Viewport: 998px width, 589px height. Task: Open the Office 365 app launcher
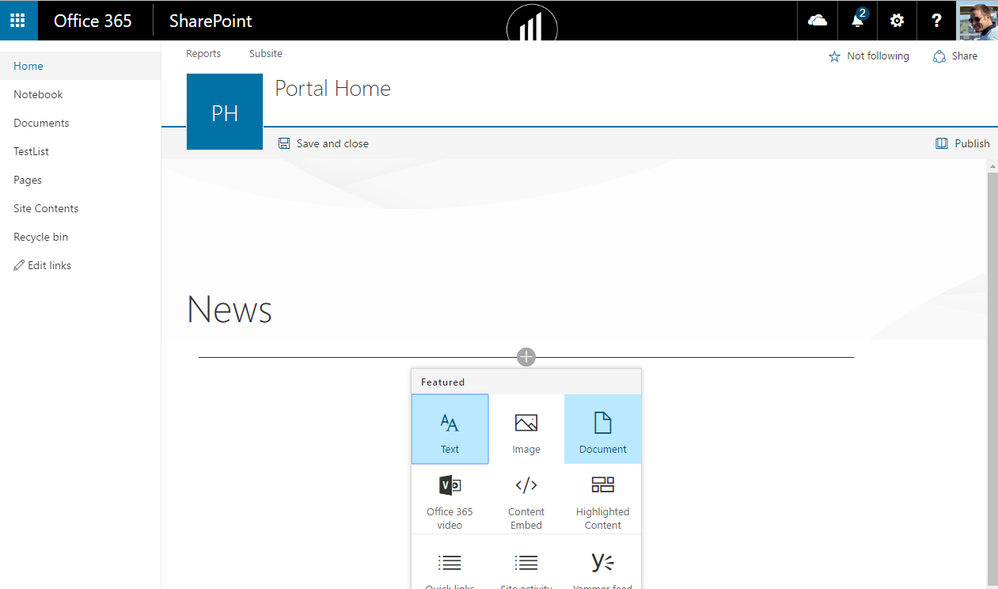18,20
